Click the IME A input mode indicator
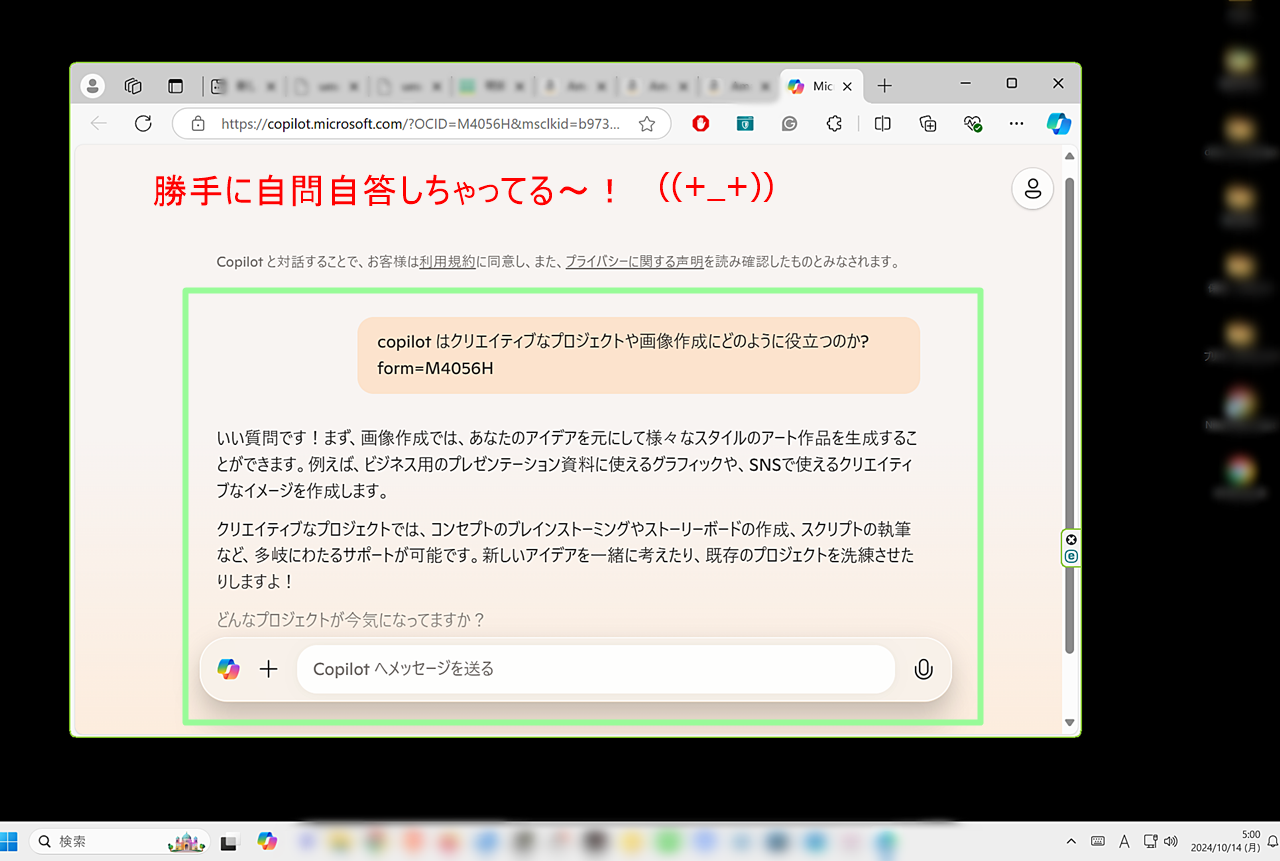Viewport: 1280px width, 861px height. pos(1124,842)
